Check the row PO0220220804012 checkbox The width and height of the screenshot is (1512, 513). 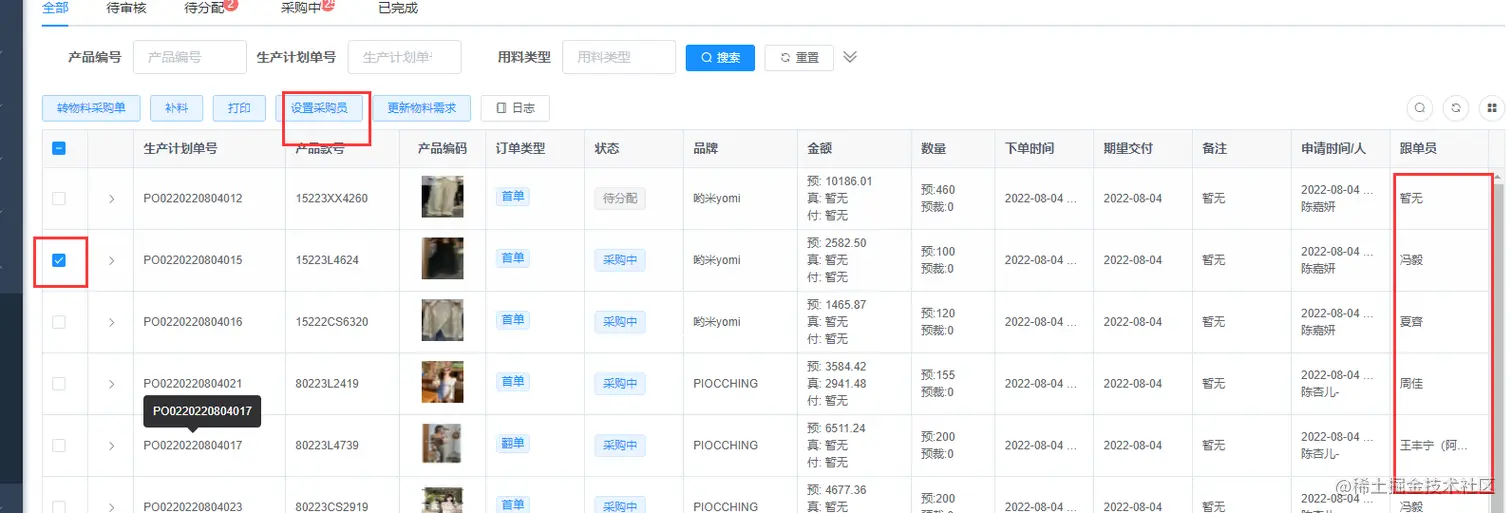pyautogui.click(x=59, y=198)
